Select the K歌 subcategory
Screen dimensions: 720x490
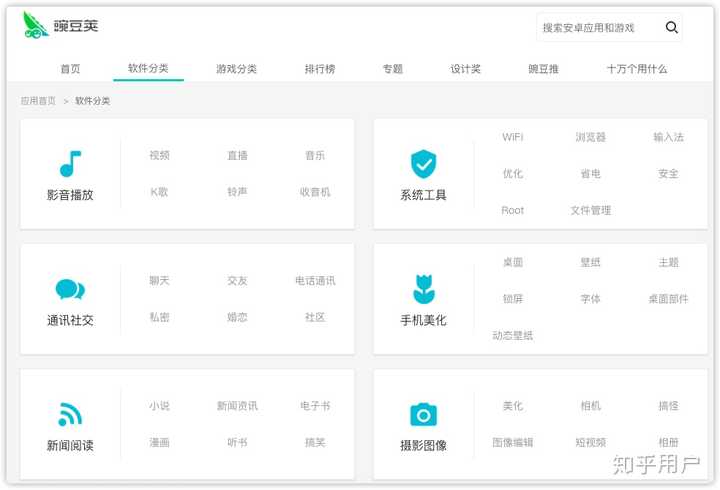point(159,192)
